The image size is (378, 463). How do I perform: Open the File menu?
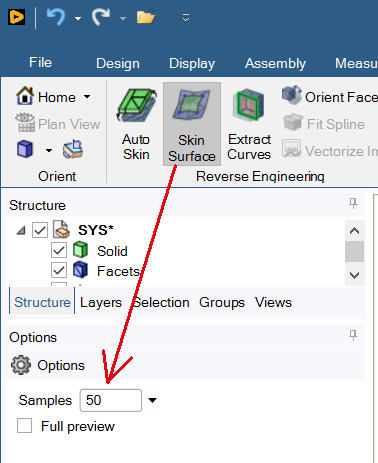(40, 62)
